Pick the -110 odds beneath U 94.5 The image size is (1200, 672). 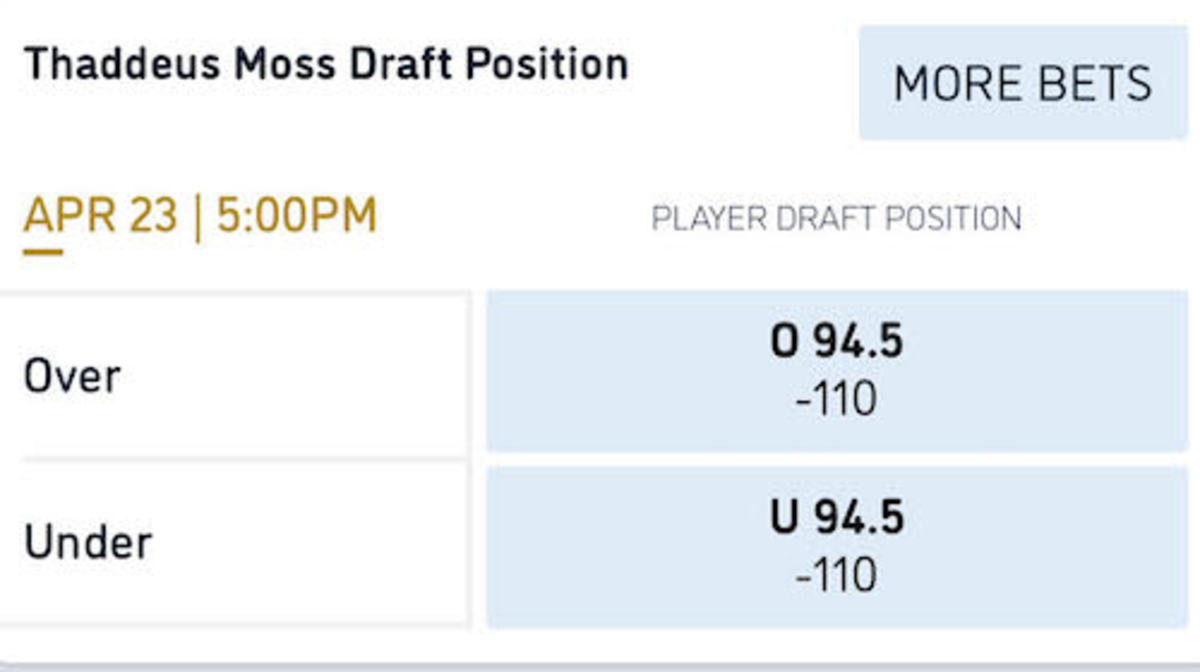pyautogui.click(x=836, y=575)
